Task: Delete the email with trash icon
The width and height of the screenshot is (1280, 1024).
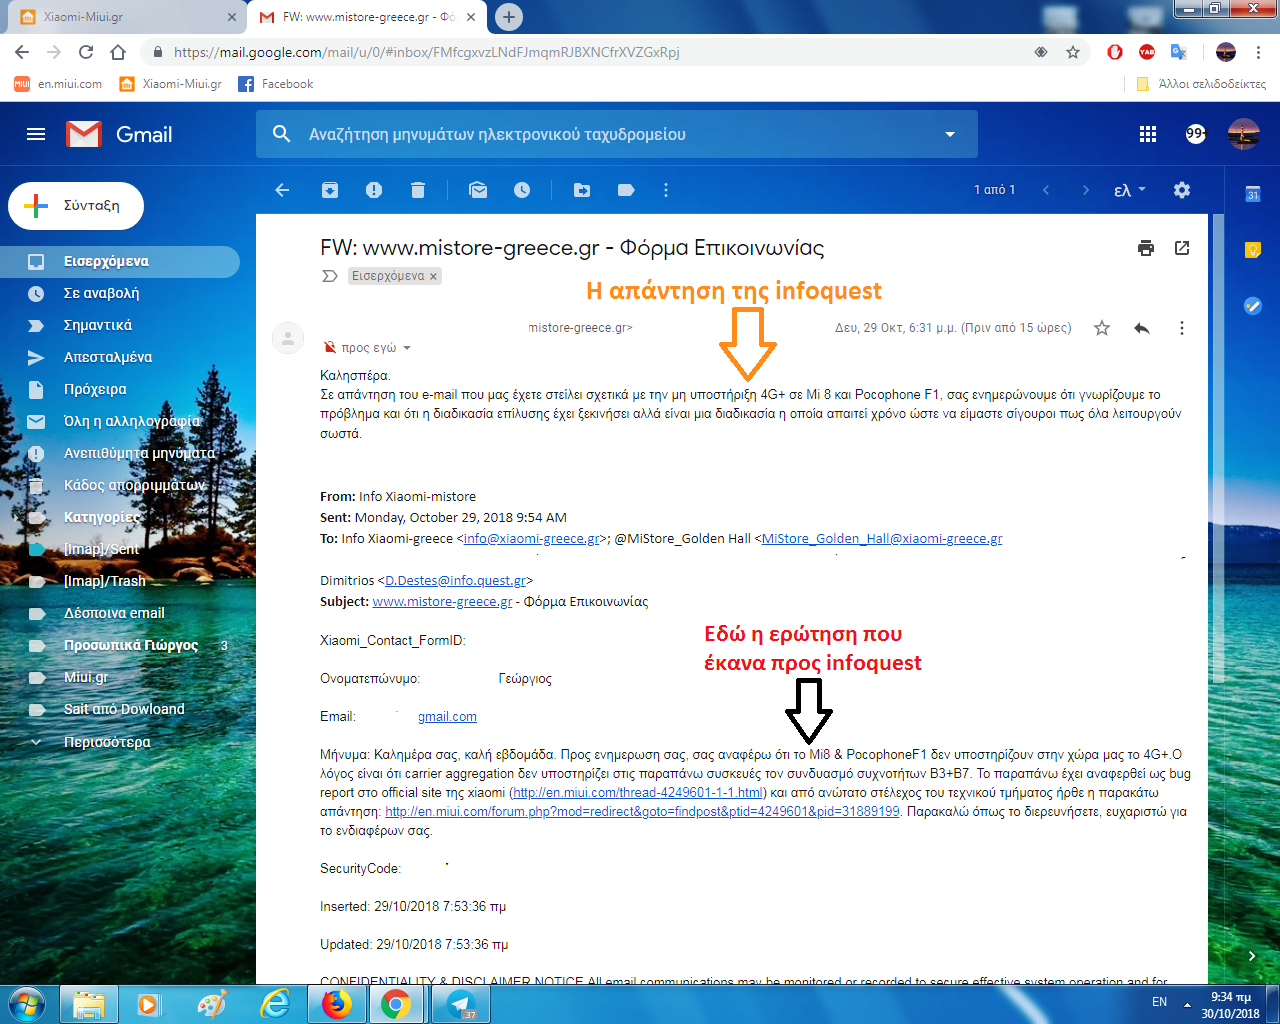Action: tap(418, 190)
